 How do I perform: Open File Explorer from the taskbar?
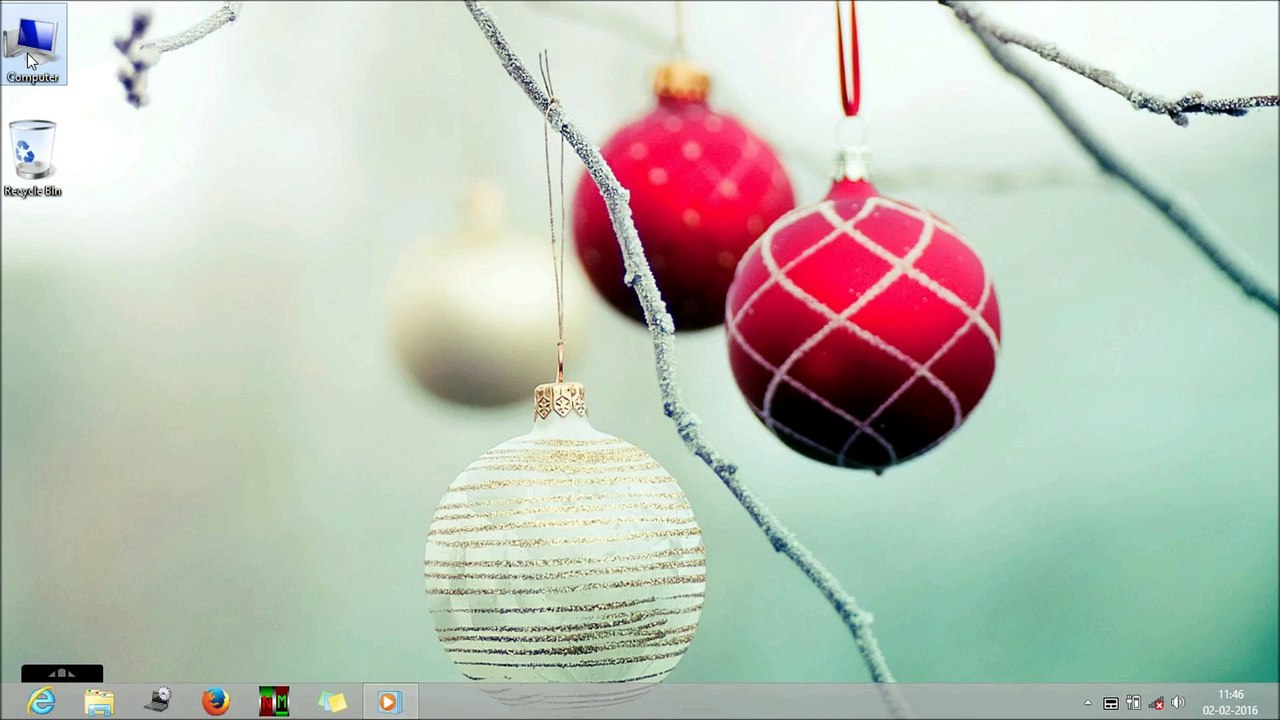[x=100, y=702]
